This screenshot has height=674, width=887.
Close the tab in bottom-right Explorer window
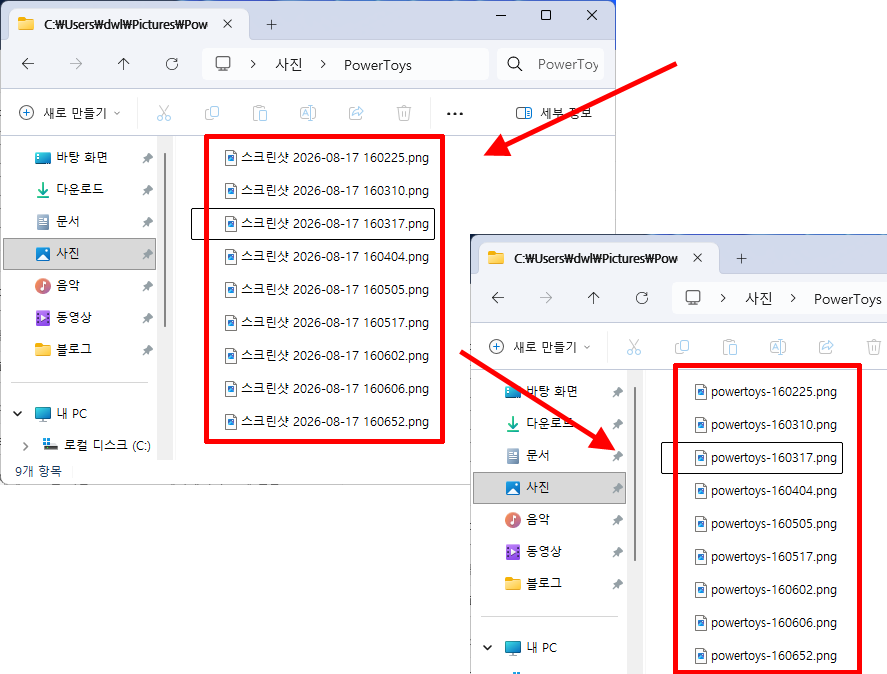[697, 258]
